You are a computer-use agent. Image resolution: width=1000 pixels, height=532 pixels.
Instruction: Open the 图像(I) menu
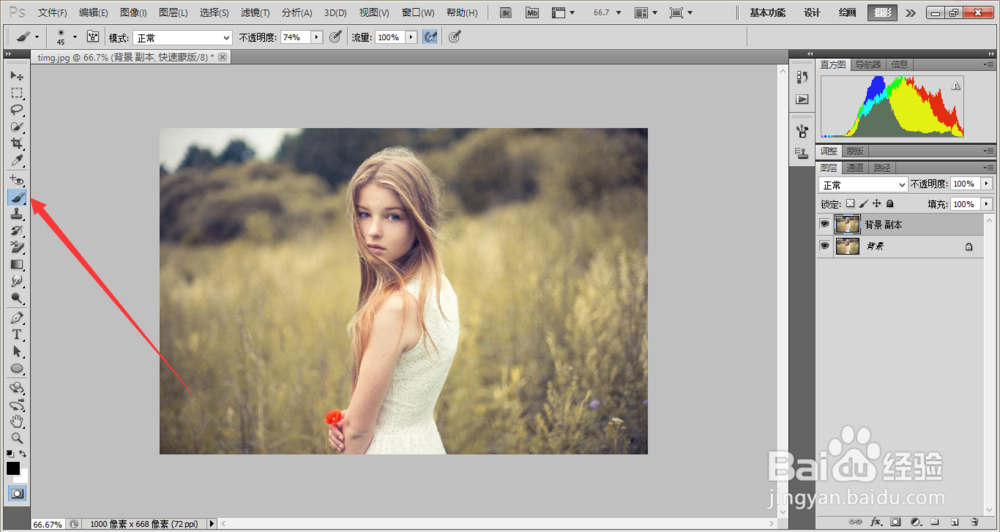133,13
